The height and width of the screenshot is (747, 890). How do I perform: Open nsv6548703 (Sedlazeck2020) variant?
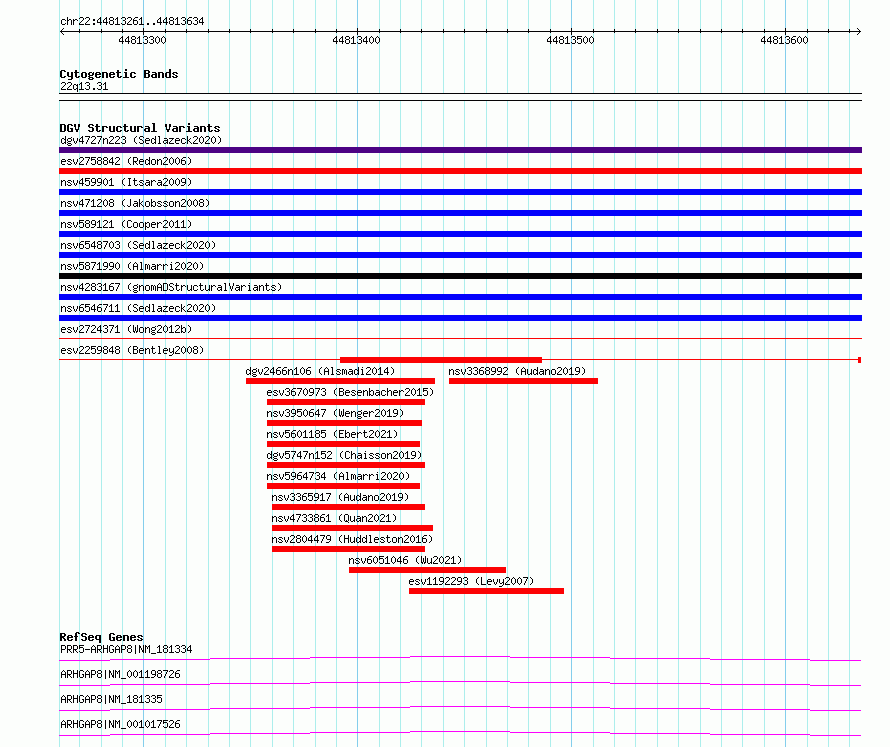[x=138, y=245]
